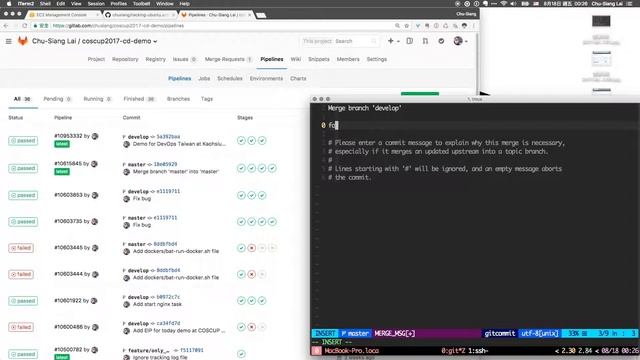Screen dimensions: 640x360
Task: Select the Charts sub-navigation link
Action: coord(298,78)
